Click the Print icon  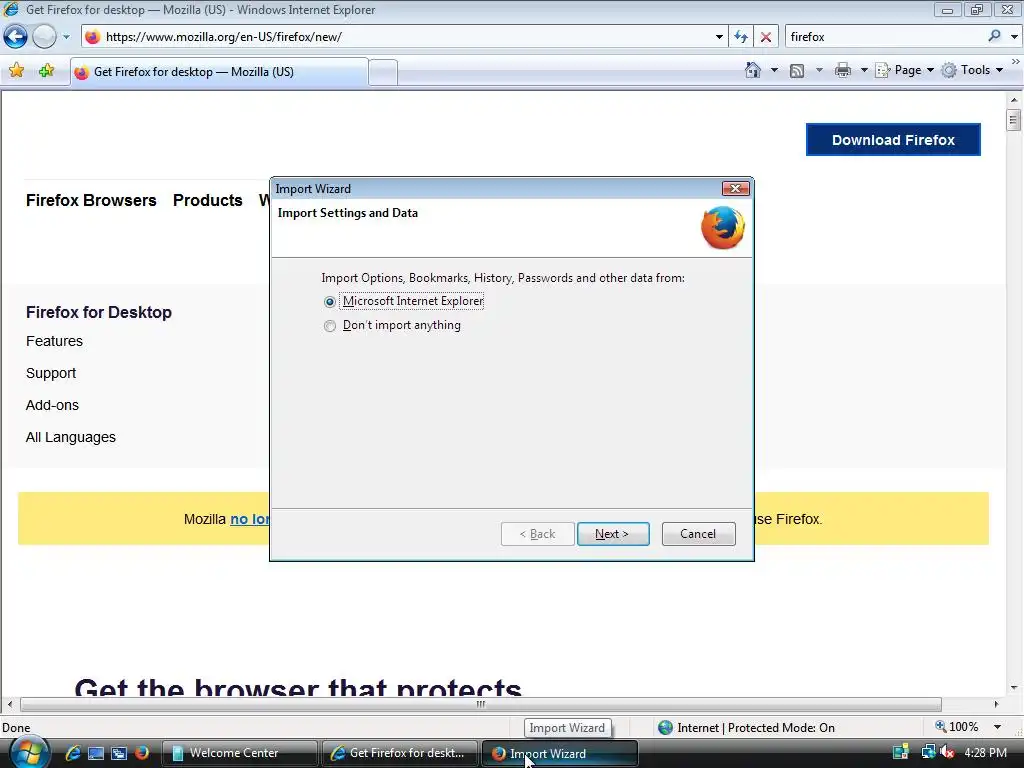point(843,70)
